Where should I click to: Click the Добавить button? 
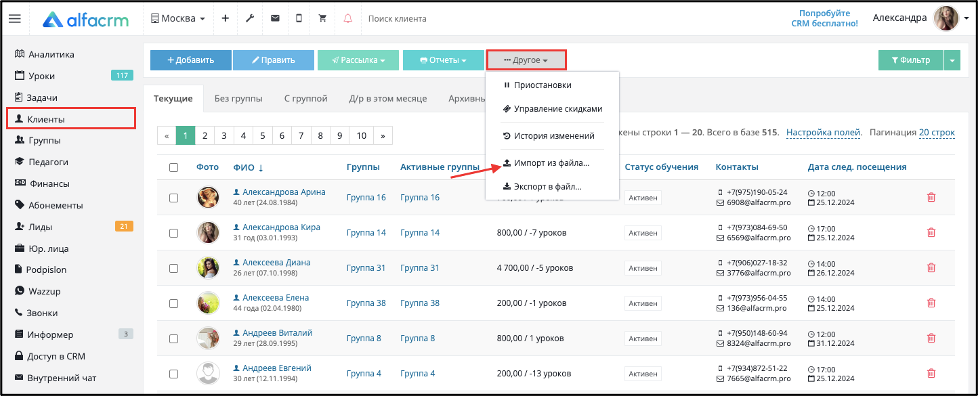pos(191,61)
